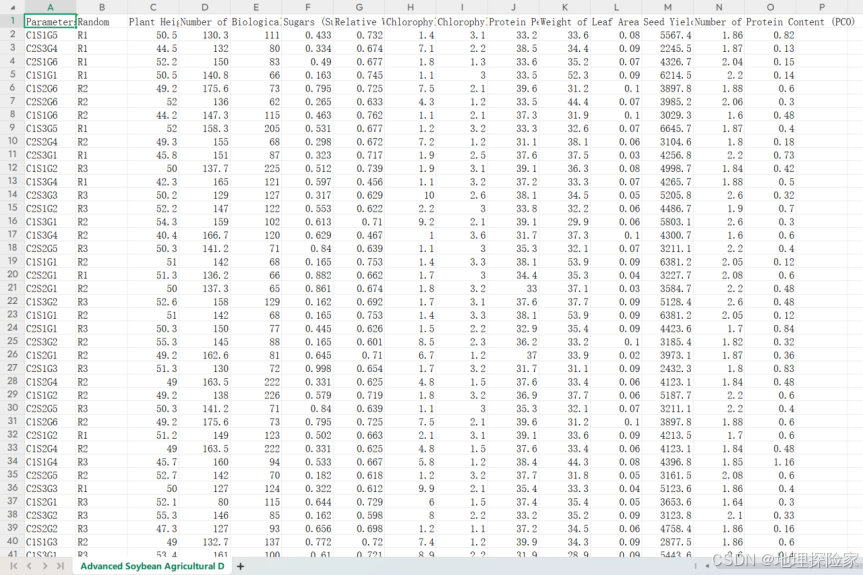Screen dimensions: 863x575
Task: Click chlorophyll value 3.6
Action: (x=462, y=235)
